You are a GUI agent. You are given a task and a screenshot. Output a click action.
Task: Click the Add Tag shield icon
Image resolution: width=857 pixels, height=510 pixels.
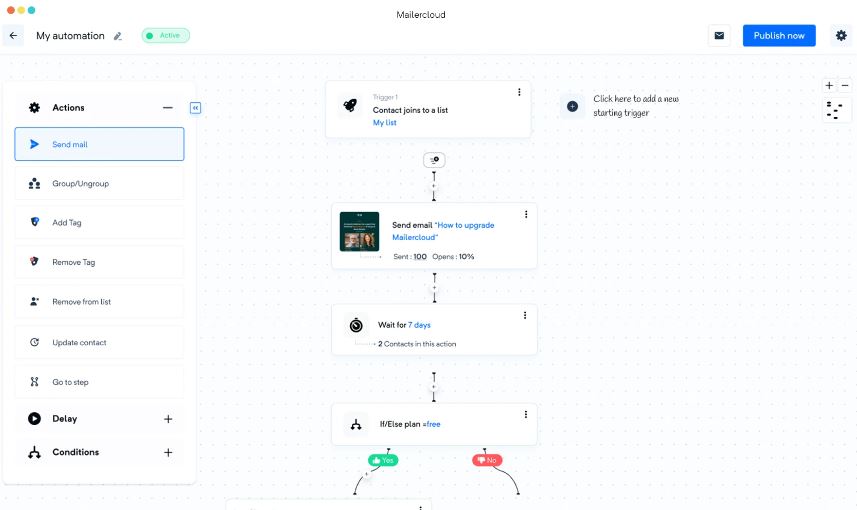coord(34,222)
